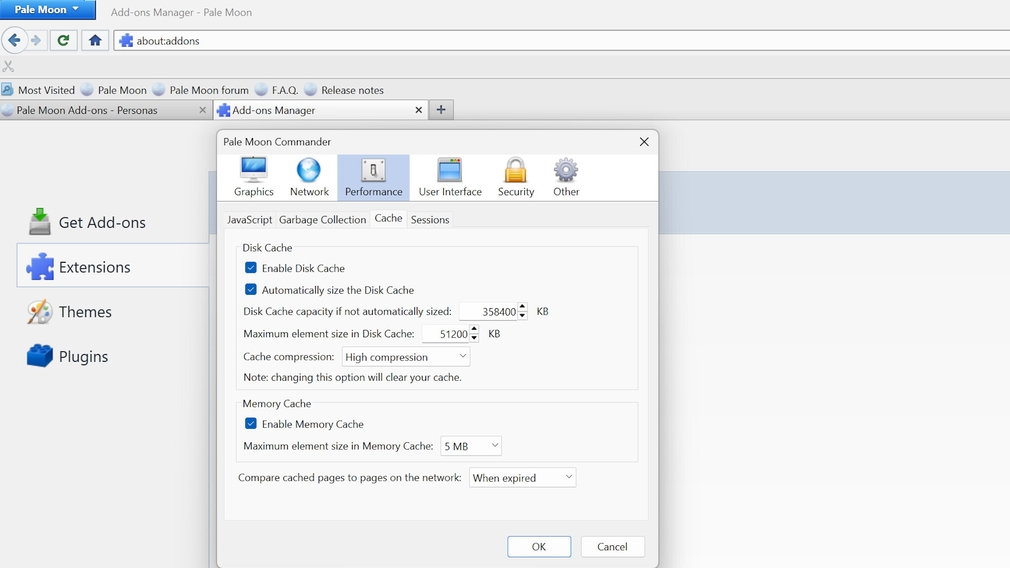Image resolution: width=1010 pixels, height=568 pixels.
Task: Close the Pale Moon Commander dialog
Action: 643,142
